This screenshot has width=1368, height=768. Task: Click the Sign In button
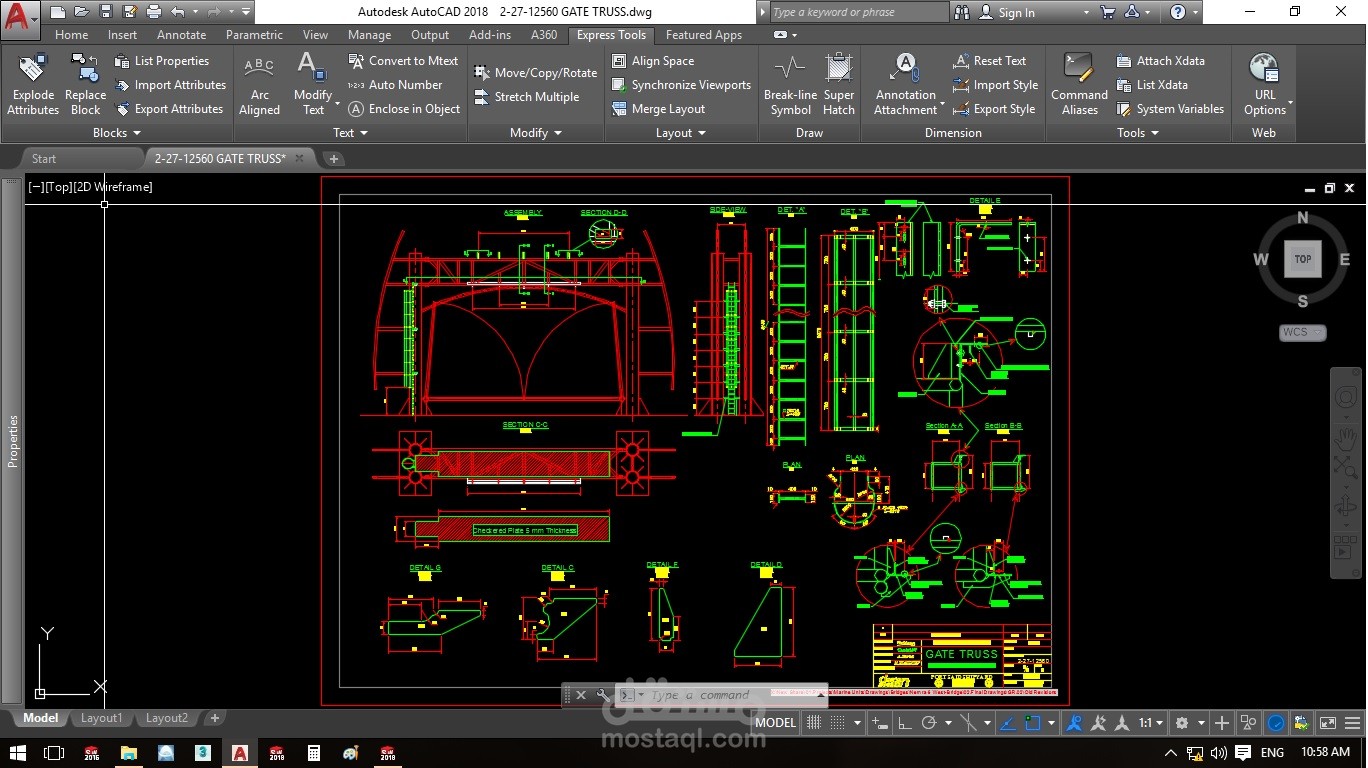coord(1016,13)
